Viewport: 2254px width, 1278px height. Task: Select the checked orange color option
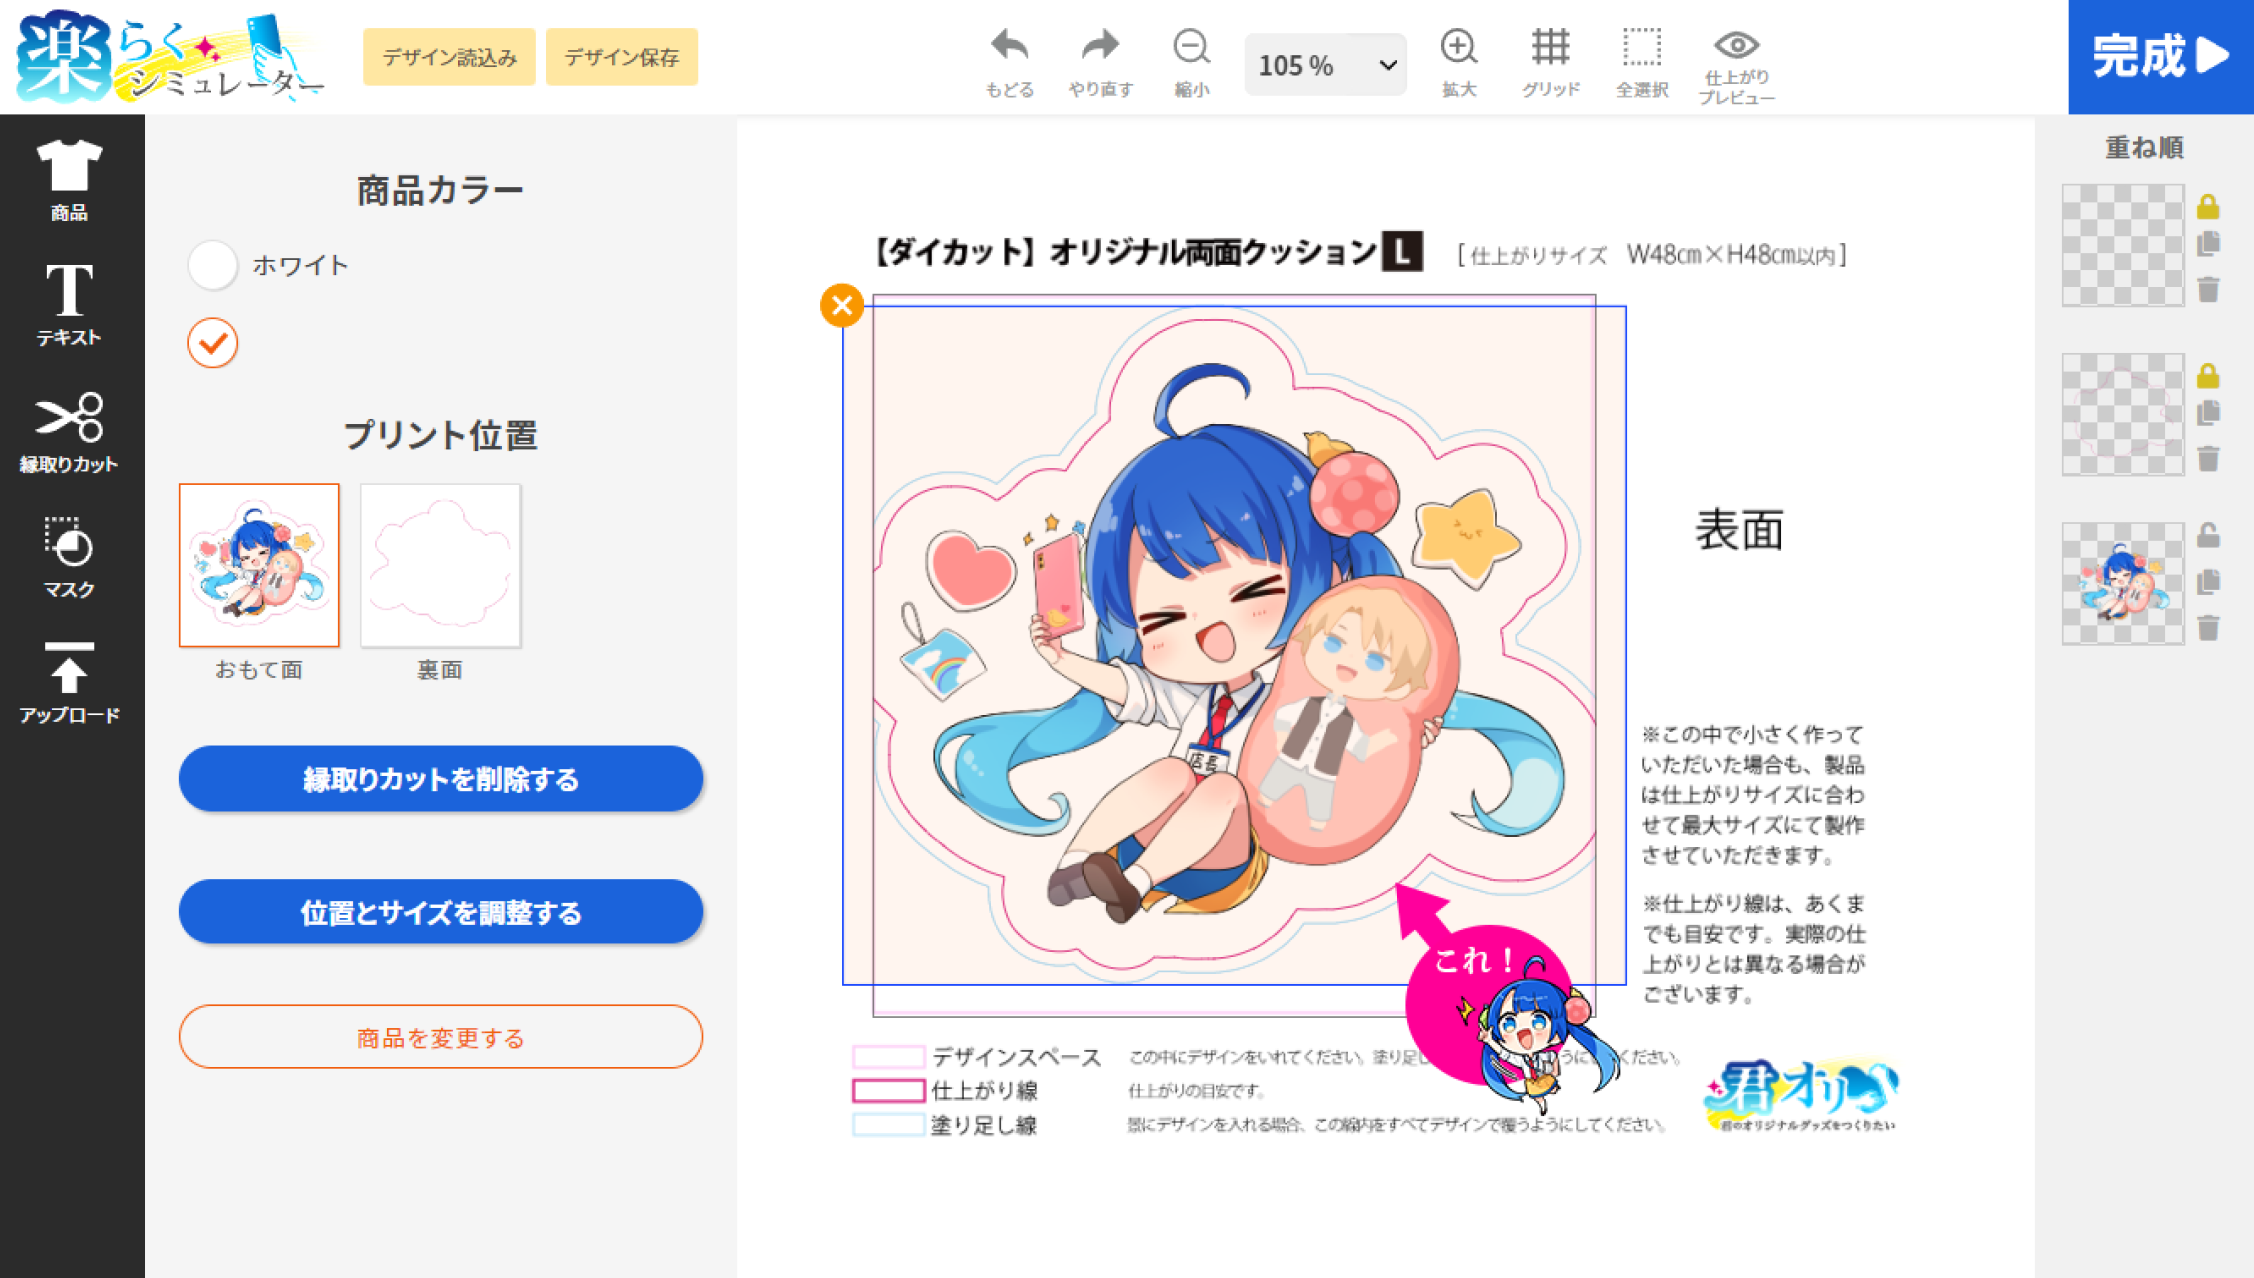tap(213, 343)
